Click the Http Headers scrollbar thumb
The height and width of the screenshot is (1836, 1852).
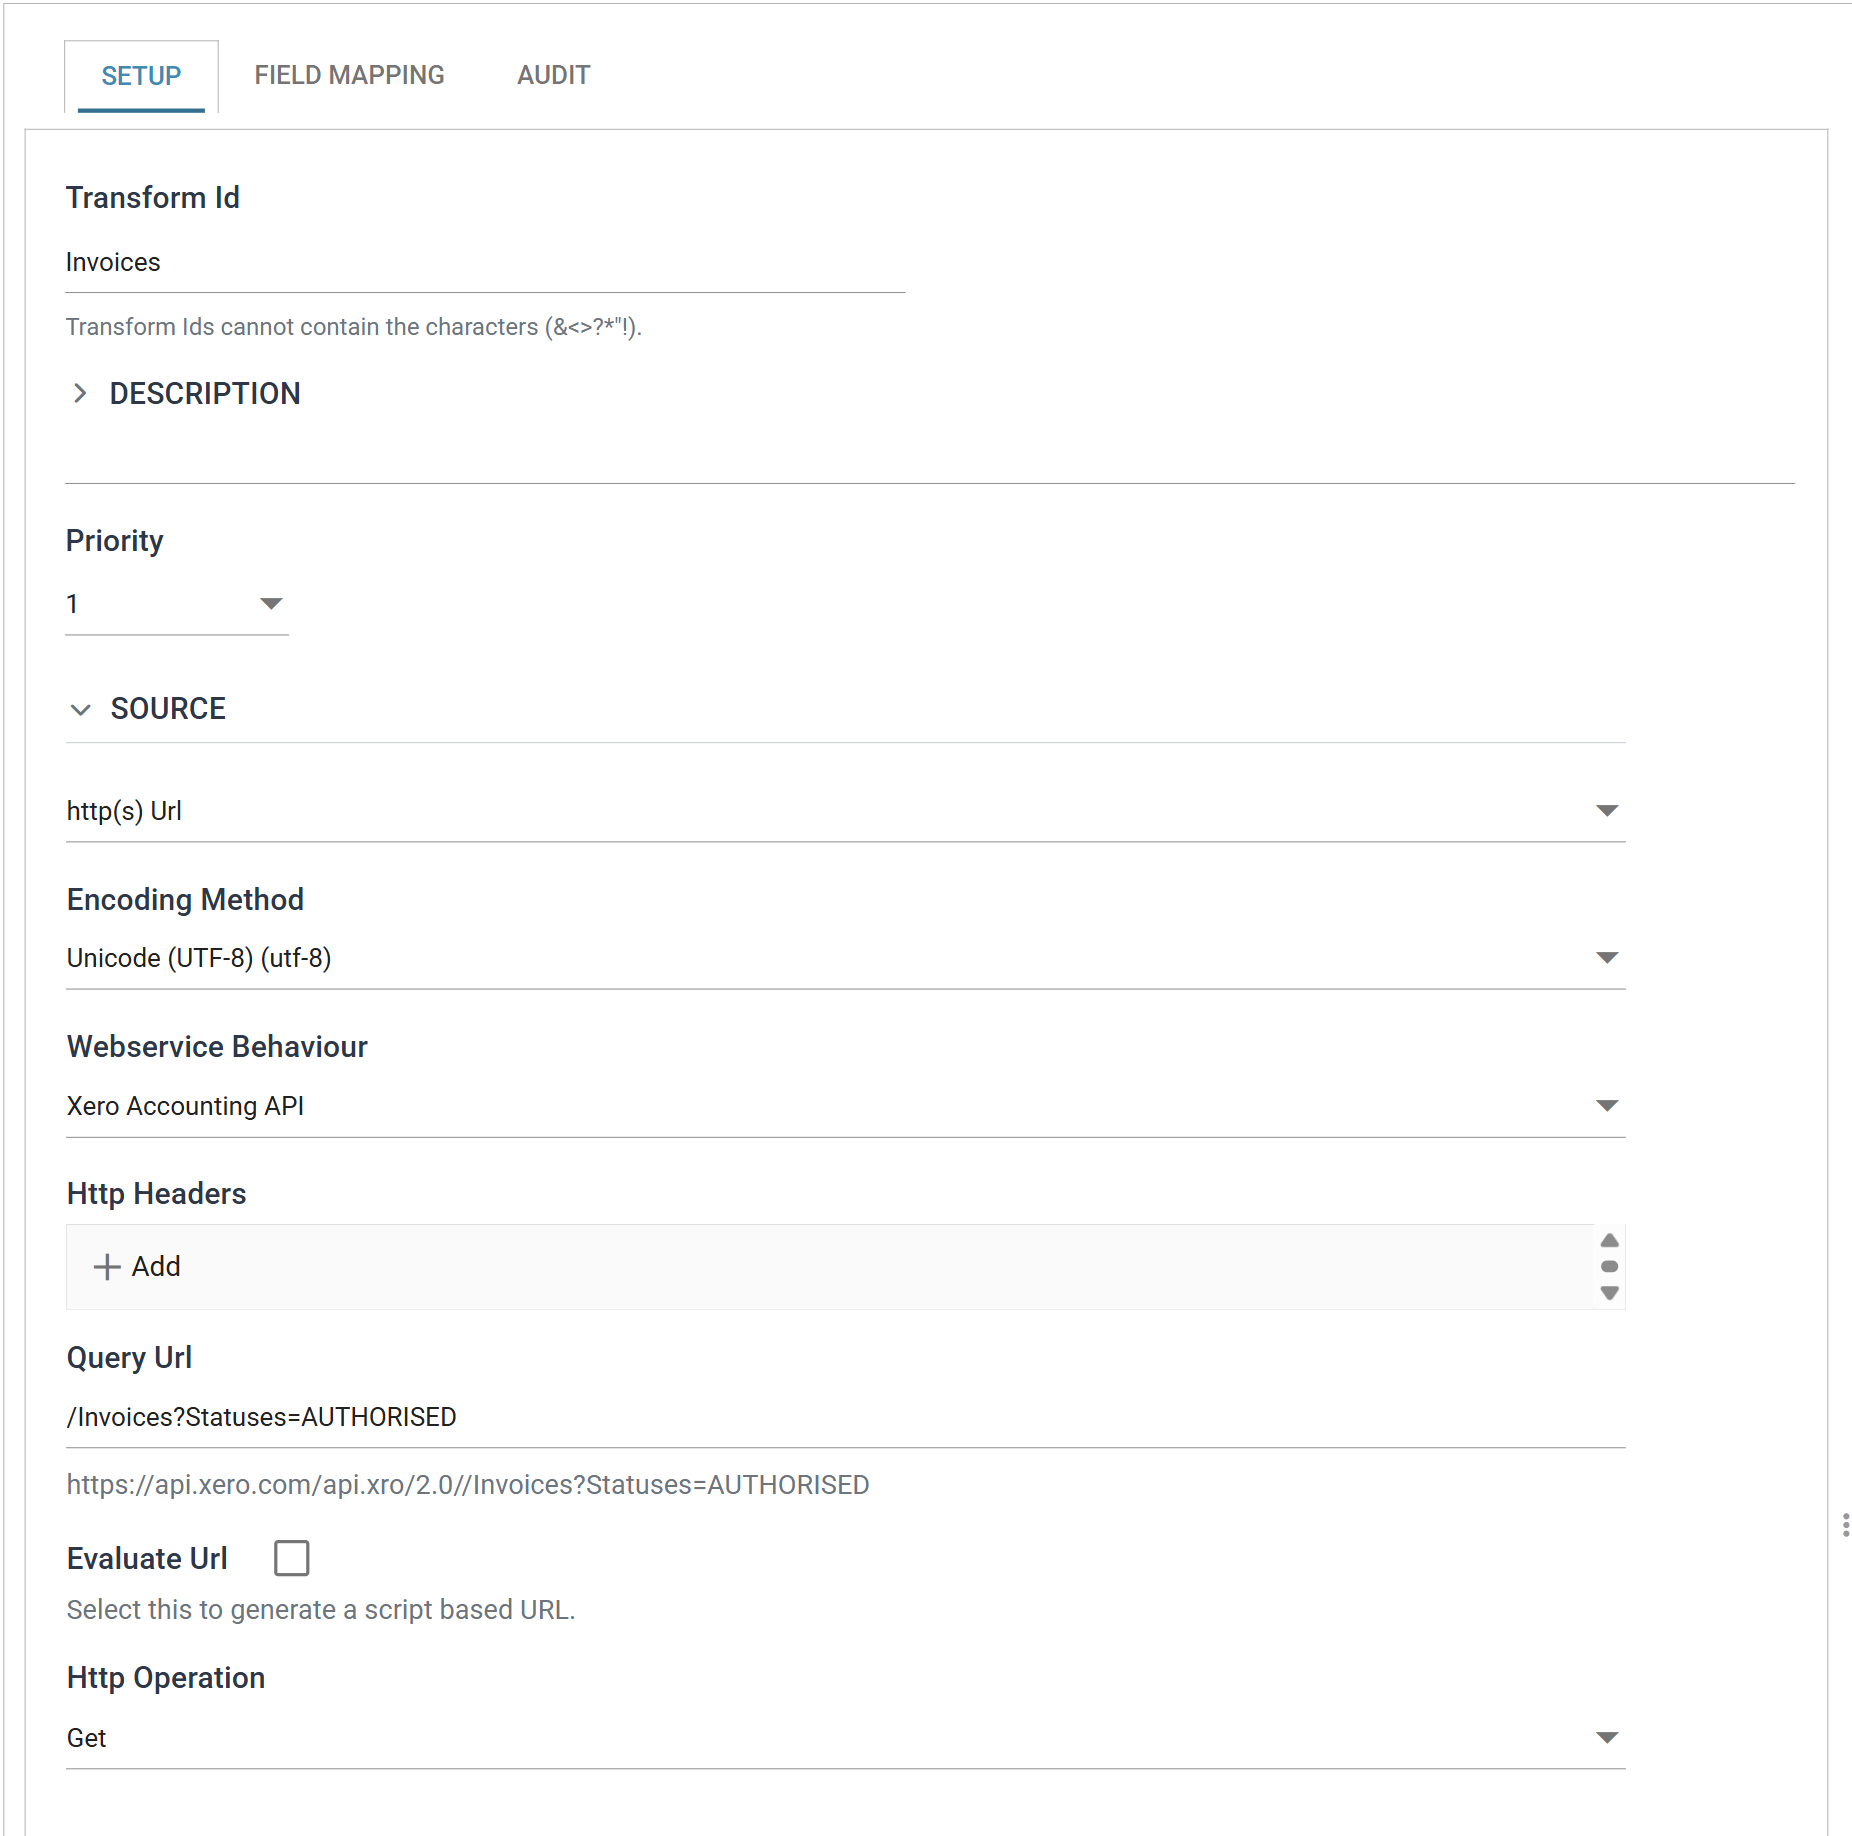(x=1609, y=1267)
